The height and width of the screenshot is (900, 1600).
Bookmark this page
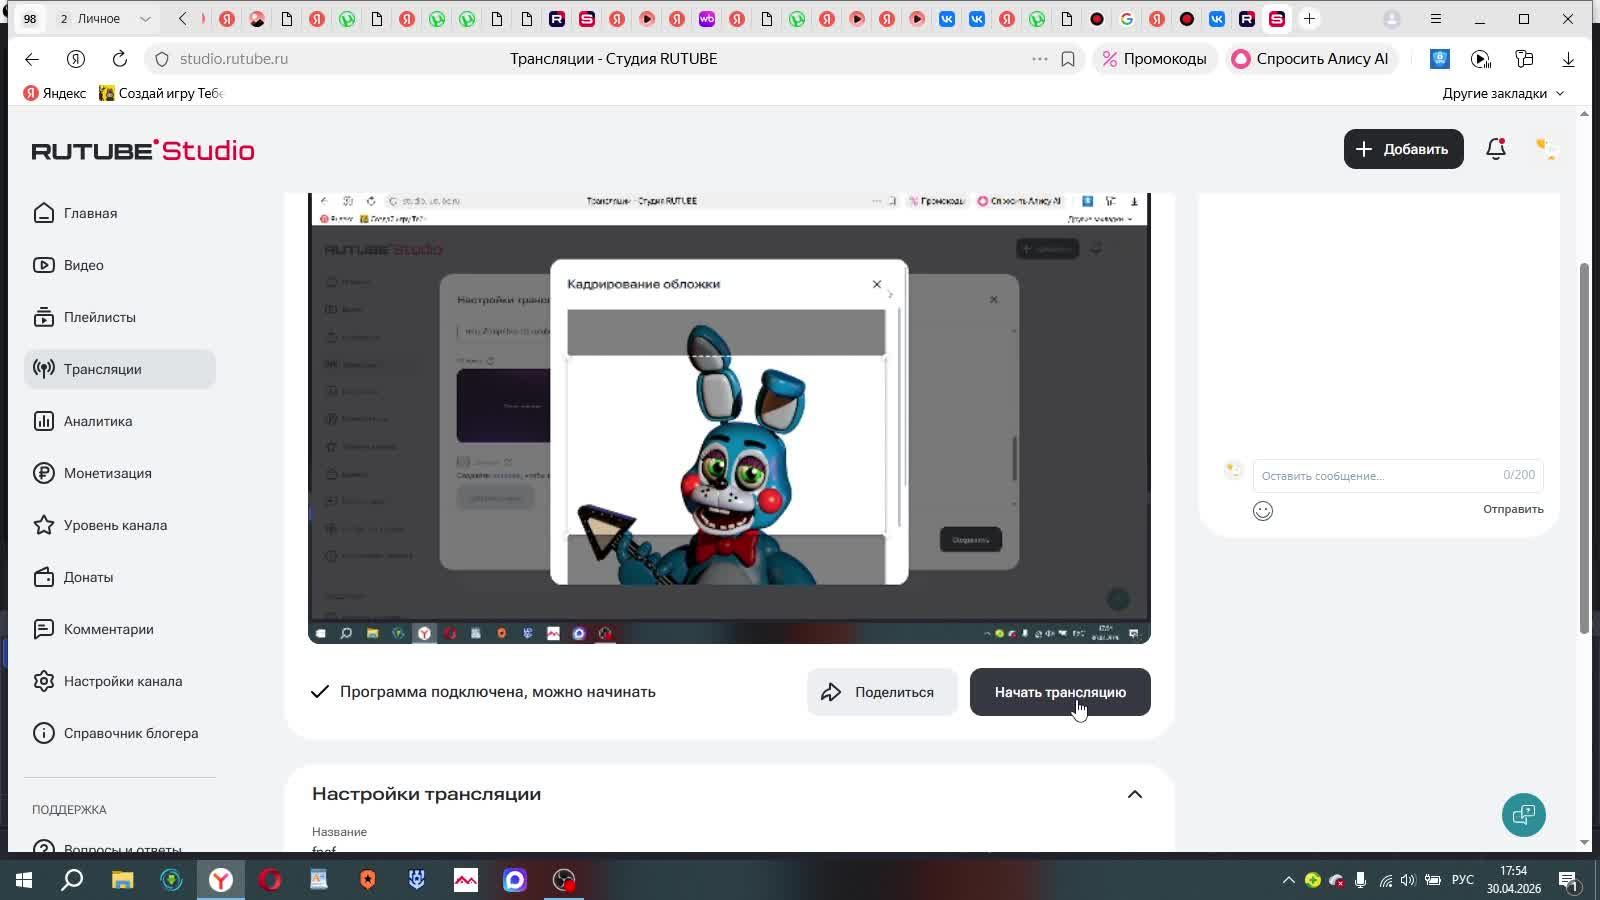(1068, 59)
